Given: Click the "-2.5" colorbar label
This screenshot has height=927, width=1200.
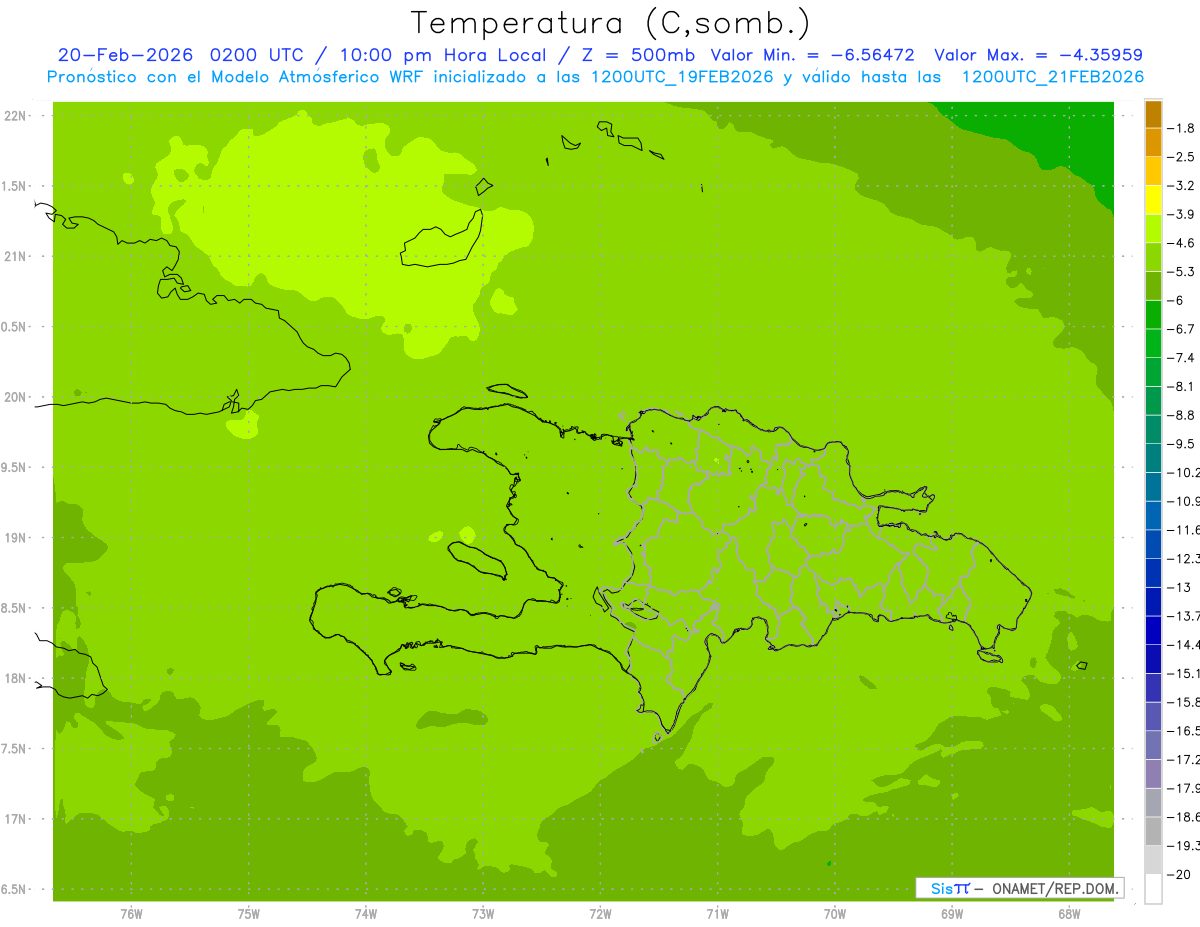Looking at the screenshot, I should [x=1183, y=157].
